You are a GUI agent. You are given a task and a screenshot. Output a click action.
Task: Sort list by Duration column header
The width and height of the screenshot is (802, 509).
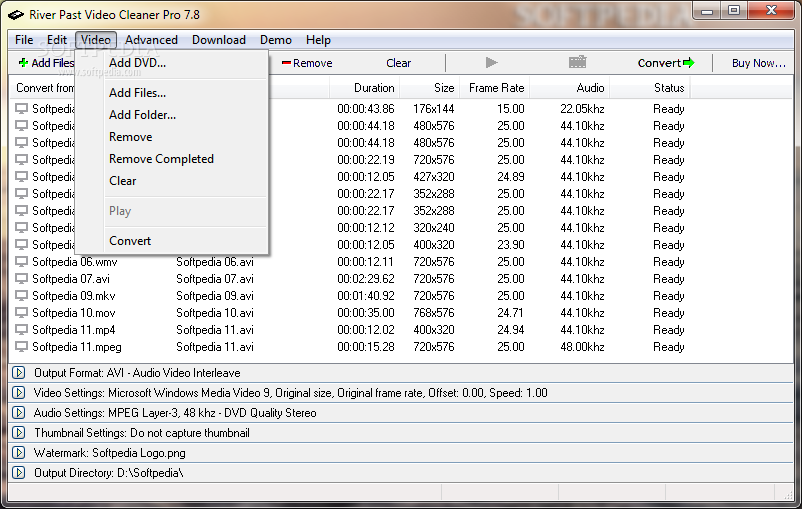pos(364,88)
